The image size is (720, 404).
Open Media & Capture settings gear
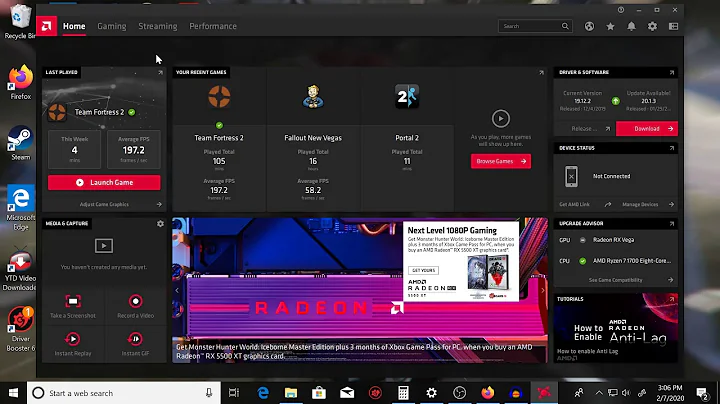pyautogui.click(x=160, y=224)
